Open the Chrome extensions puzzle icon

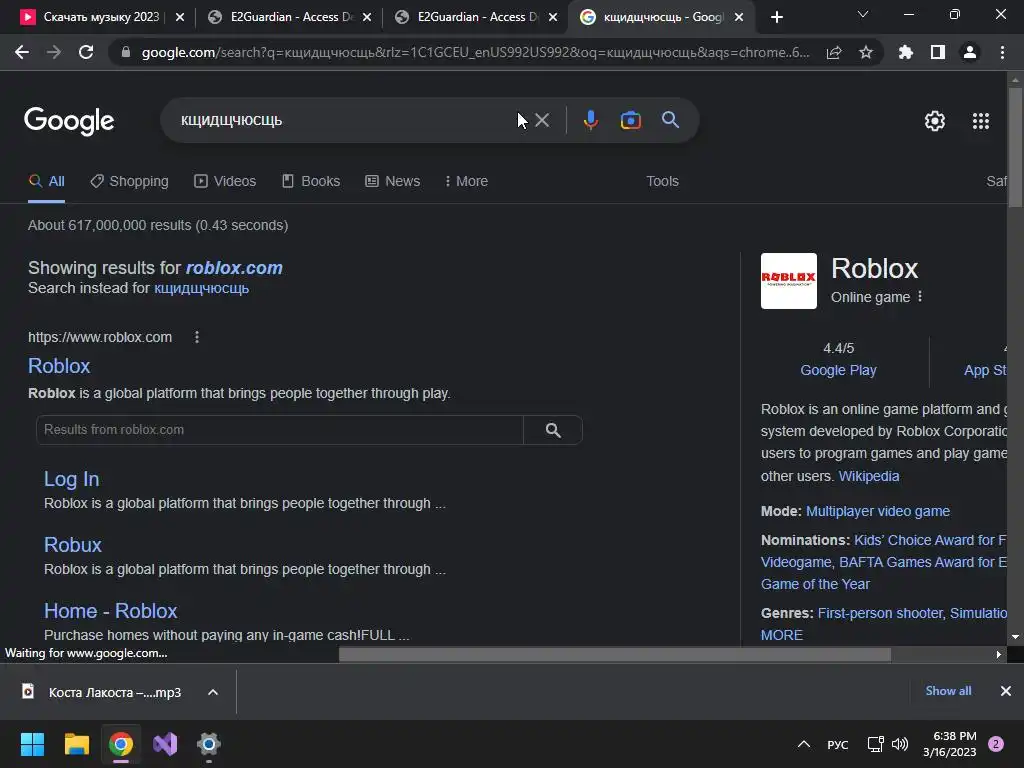coord(906,52)
